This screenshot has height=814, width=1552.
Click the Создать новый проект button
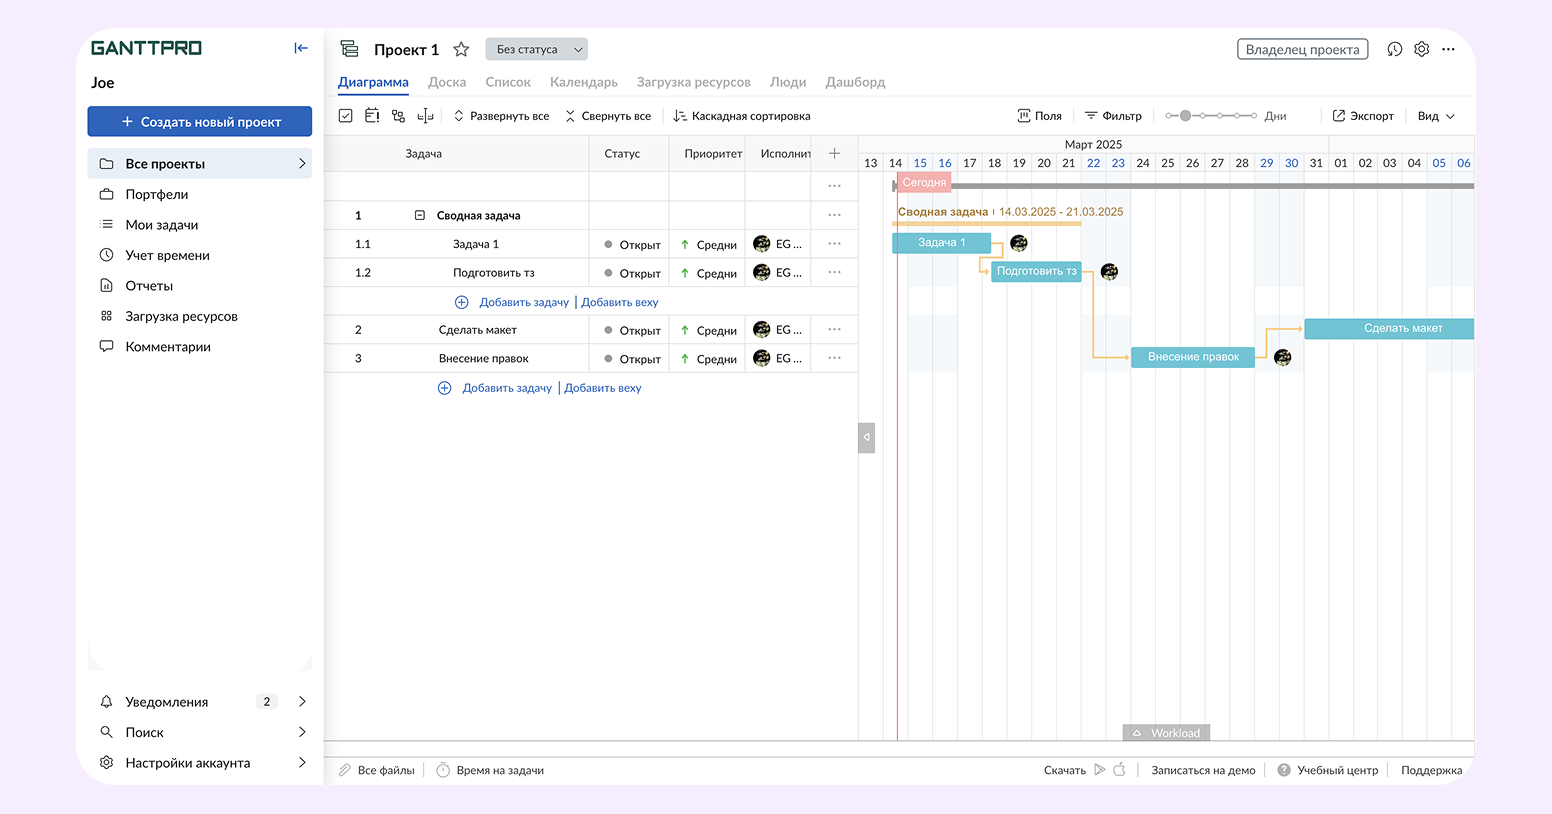pyautogui.click(x=199, y=121)
